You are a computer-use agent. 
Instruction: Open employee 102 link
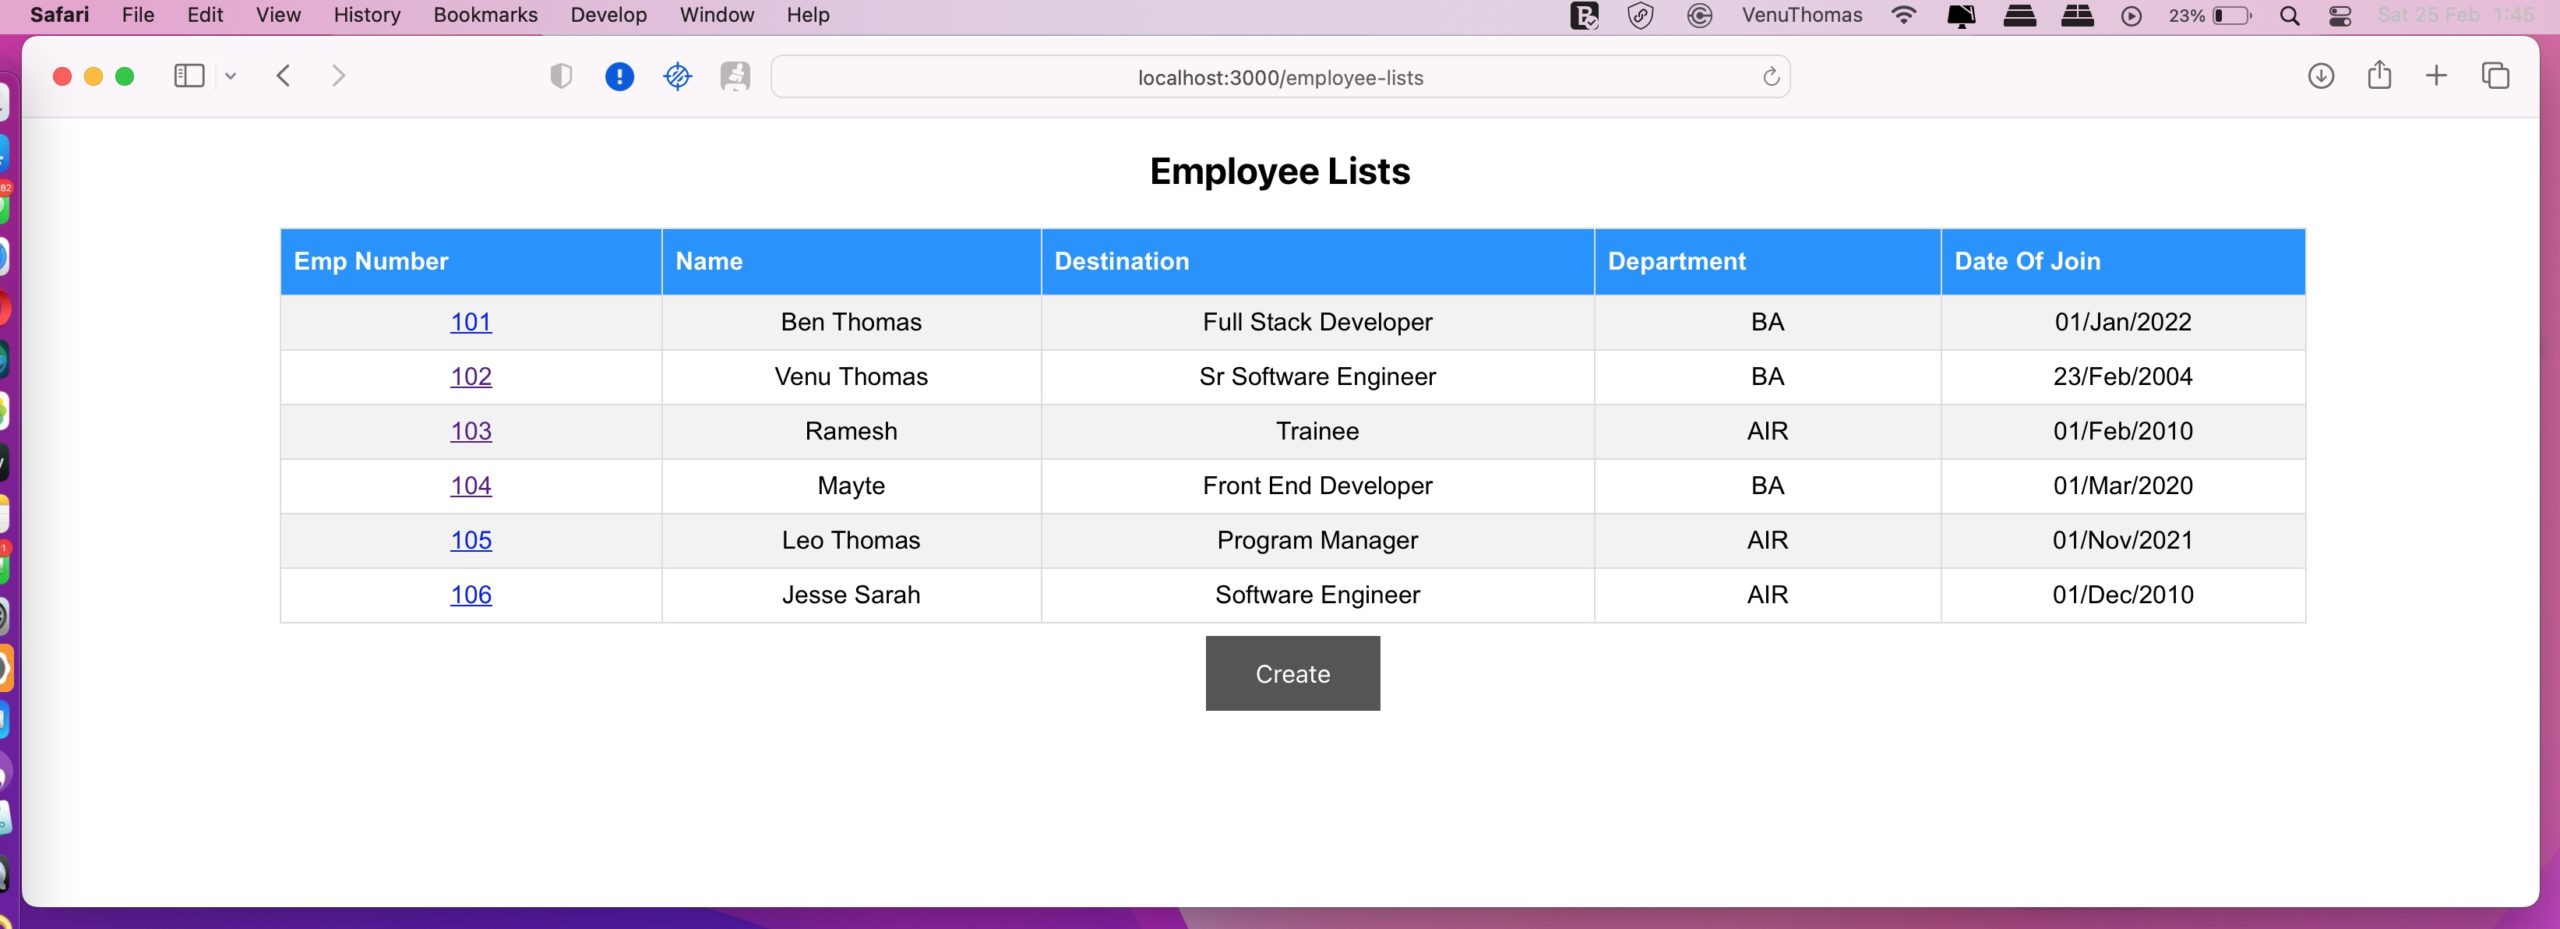click(x=471, y=377)
